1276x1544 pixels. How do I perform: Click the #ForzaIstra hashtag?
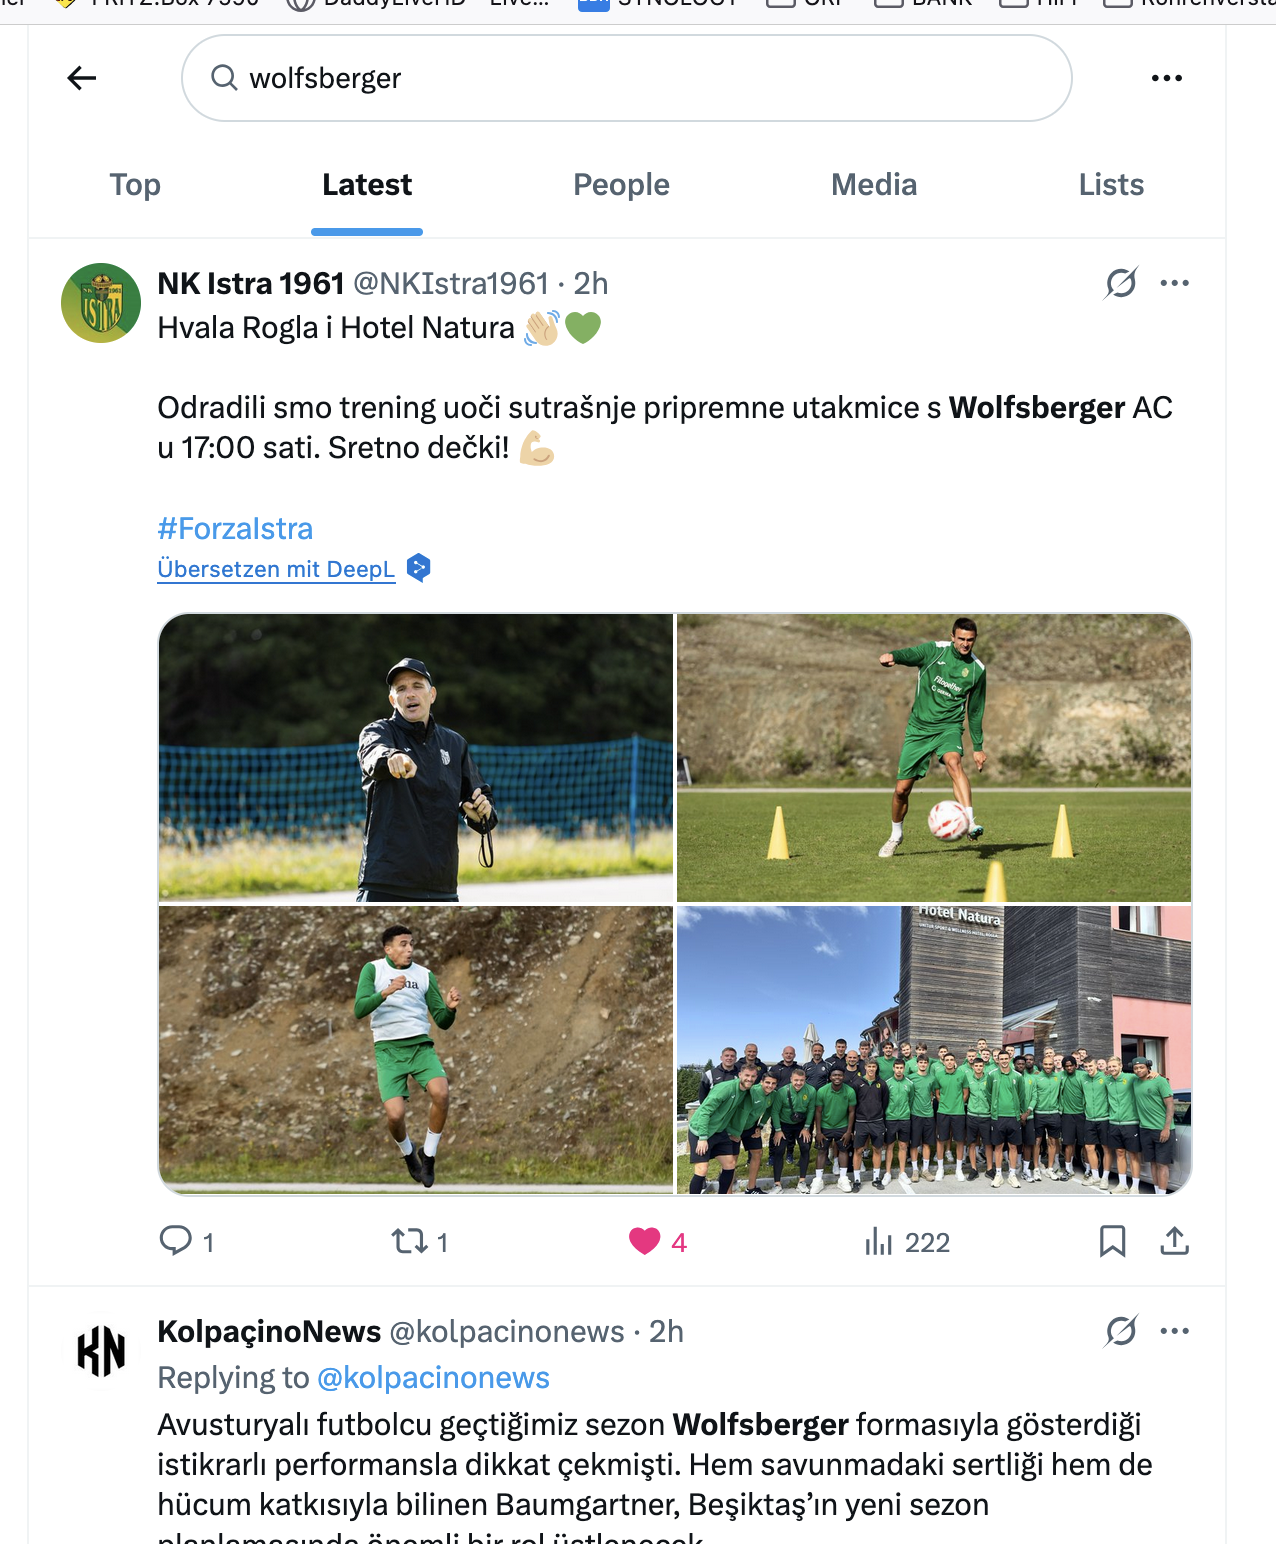tap(235, 528)
